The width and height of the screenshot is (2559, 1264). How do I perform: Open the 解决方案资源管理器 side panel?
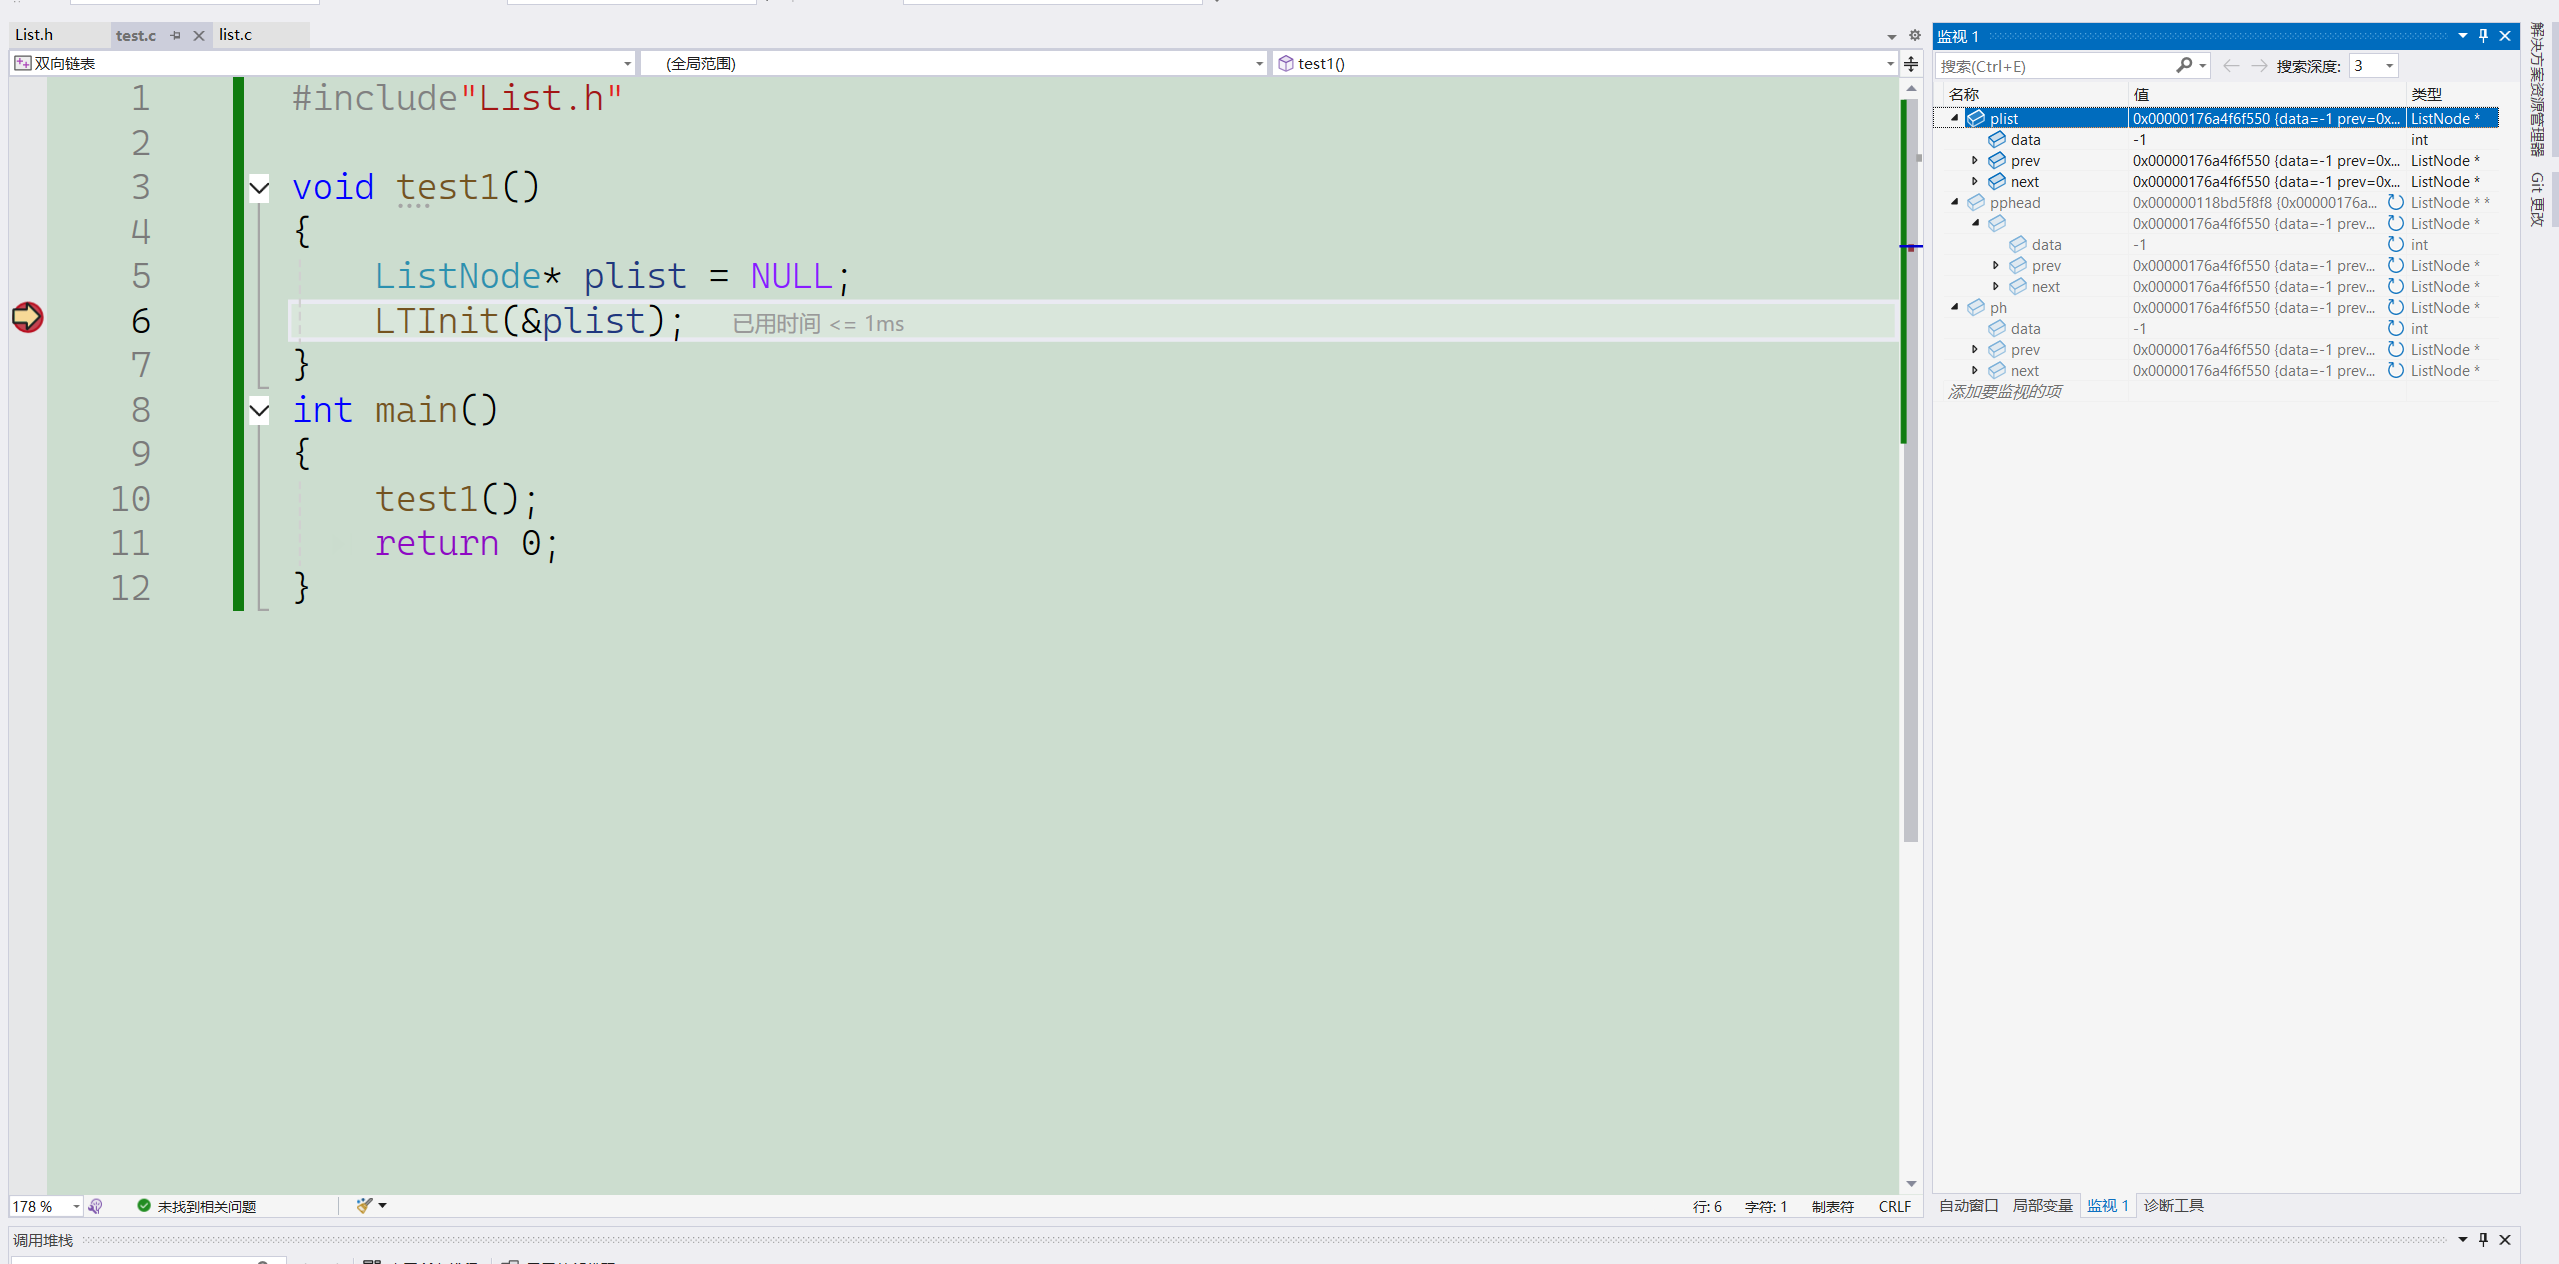pos(2537,90)
